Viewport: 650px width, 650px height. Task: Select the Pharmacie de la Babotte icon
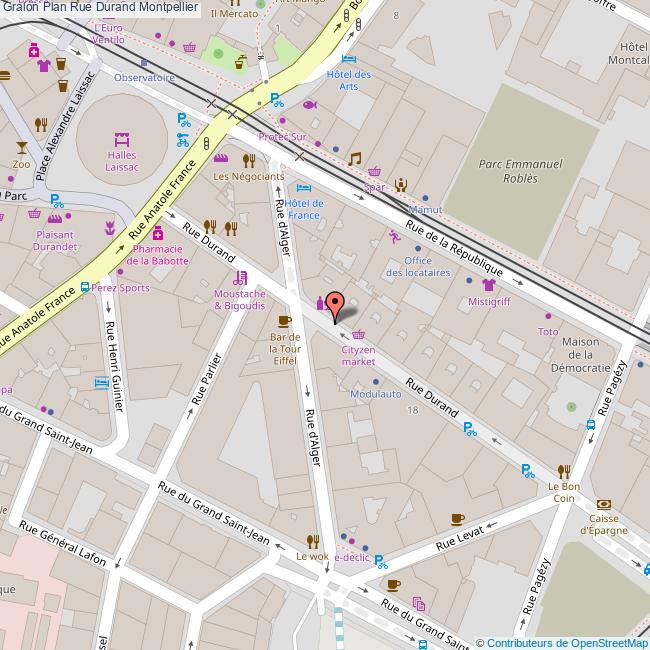click(157, 233)
